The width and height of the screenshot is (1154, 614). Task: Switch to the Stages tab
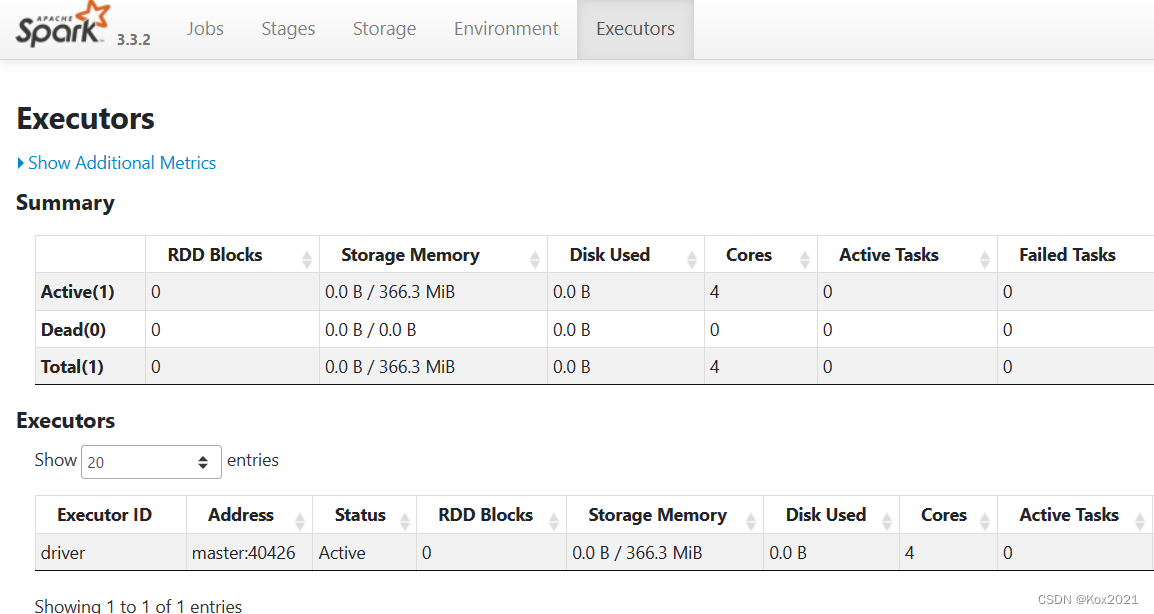[288, 29]
